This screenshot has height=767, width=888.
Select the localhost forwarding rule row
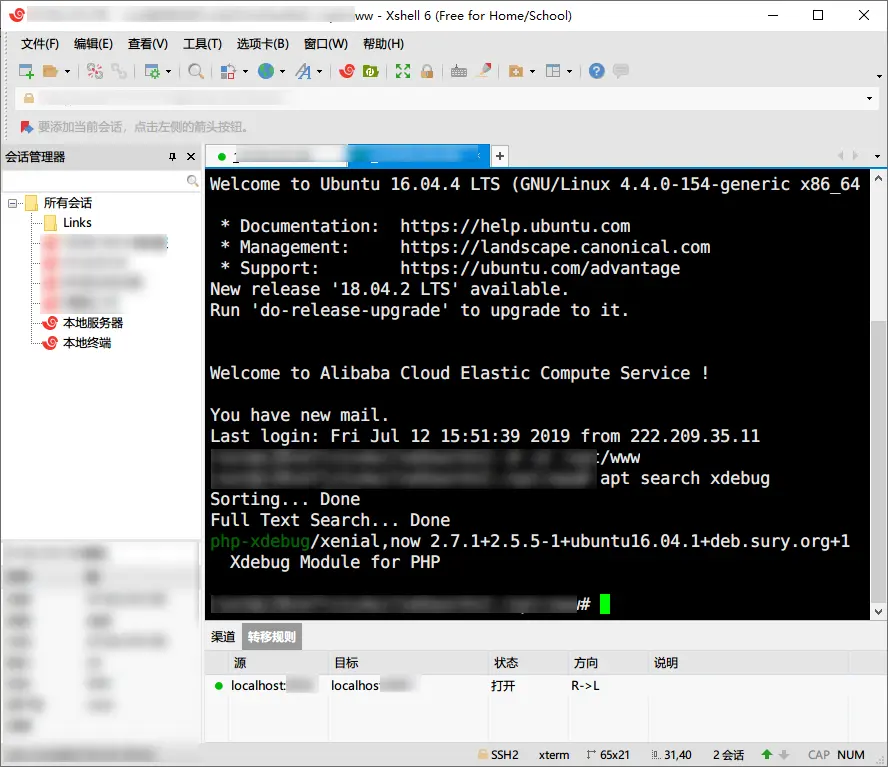click(527, 685)
